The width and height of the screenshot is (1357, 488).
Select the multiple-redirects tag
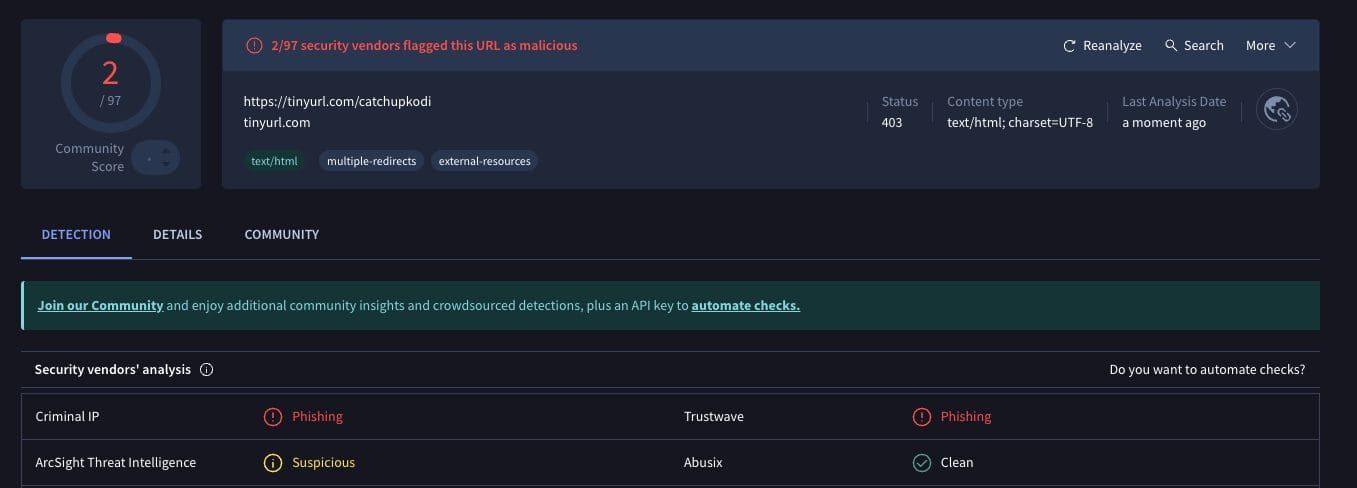coord(372,161)
